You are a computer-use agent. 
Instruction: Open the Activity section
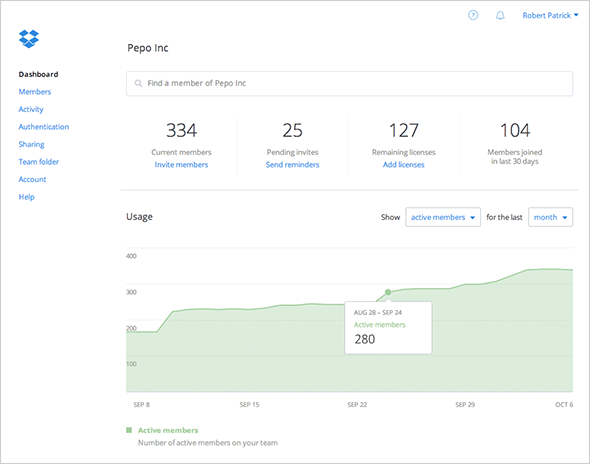31,110
